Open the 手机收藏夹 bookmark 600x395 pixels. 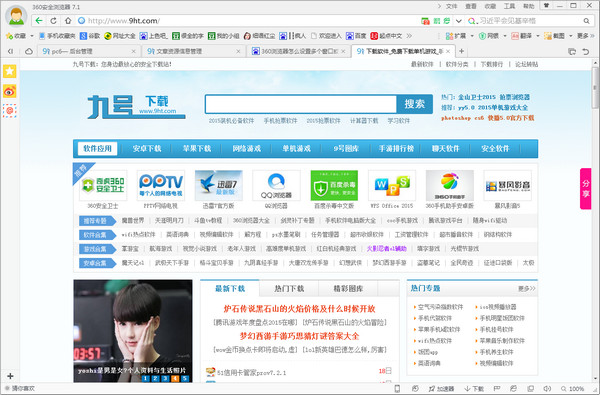pos(57,36)
